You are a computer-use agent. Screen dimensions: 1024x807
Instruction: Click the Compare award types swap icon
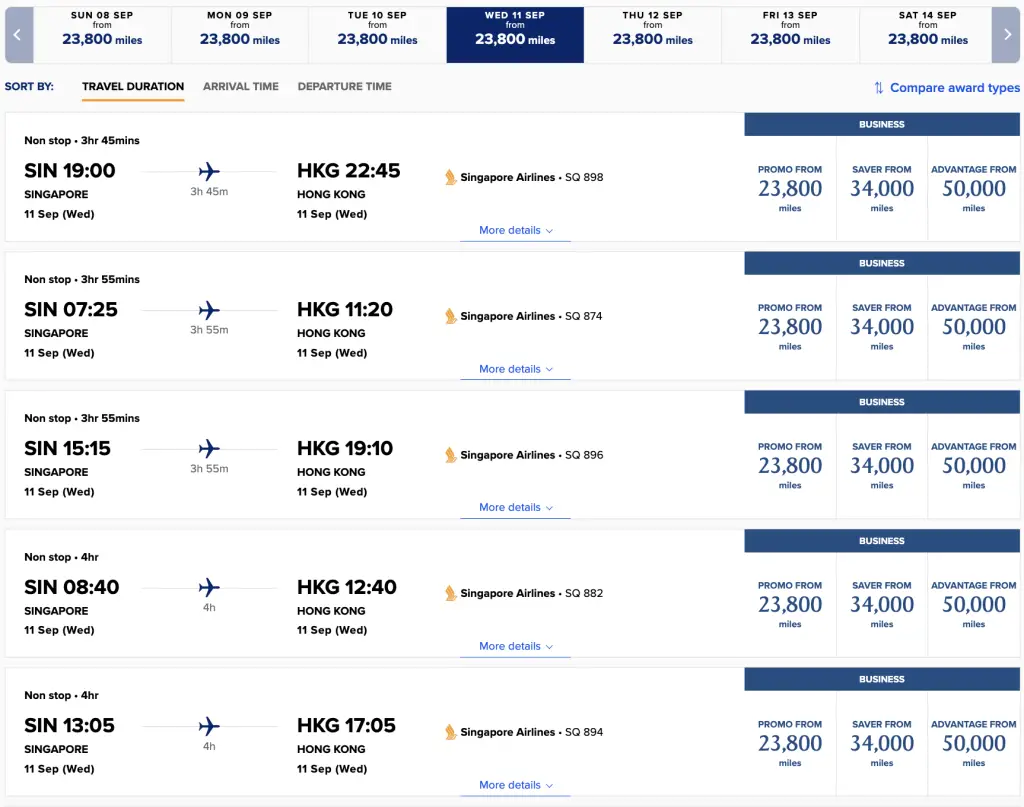[878, 88]
